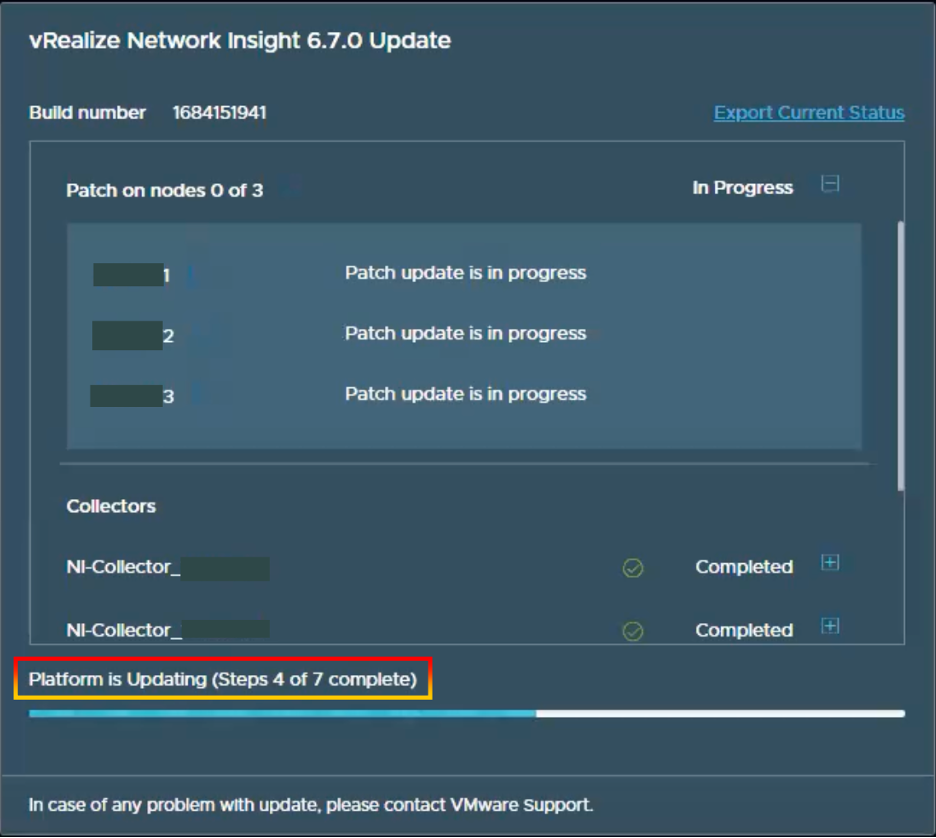
Task: Click the first NI-Collector name
Action: coord(168,567)
